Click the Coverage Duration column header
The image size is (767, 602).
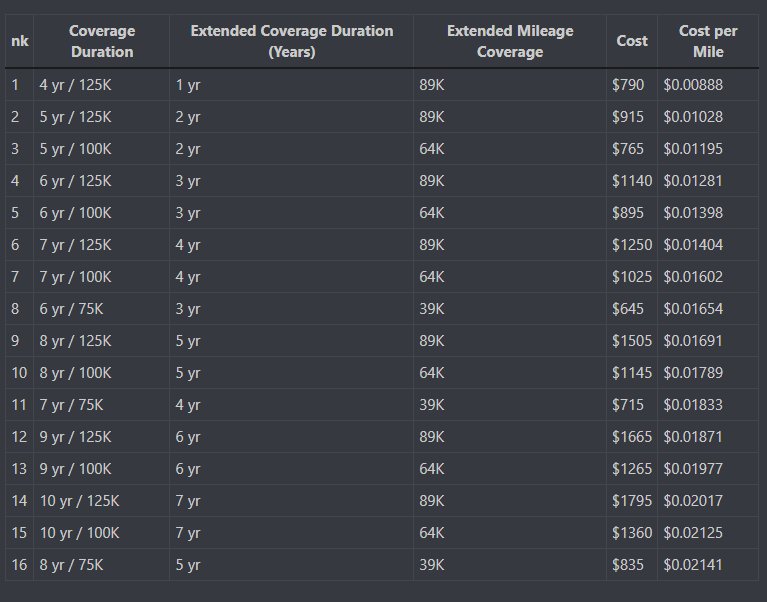click(x=102, y=41)
